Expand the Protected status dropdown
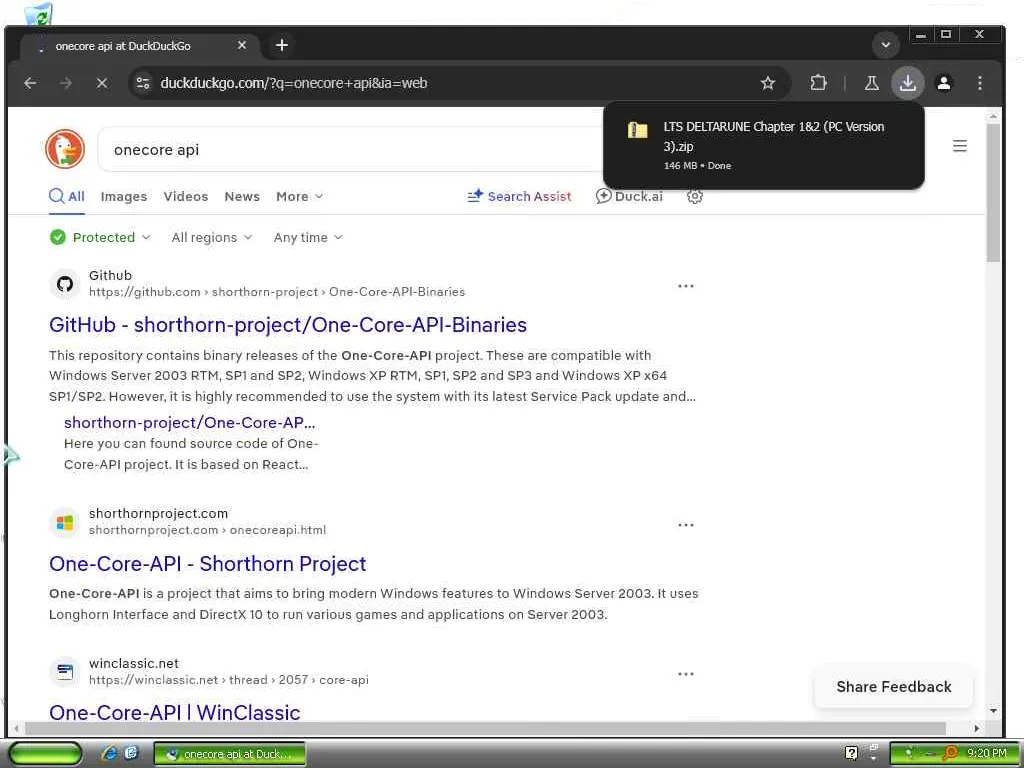Viewport: 1024px width, 768px height. tap(100, 237)
